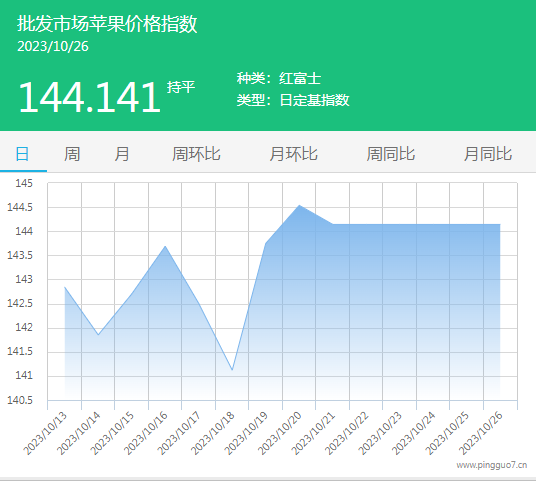536x481 pixels.
Task: Click the 批发市场苹果价格指数 title
Action: pyautogui.click(x=107, y=24)
